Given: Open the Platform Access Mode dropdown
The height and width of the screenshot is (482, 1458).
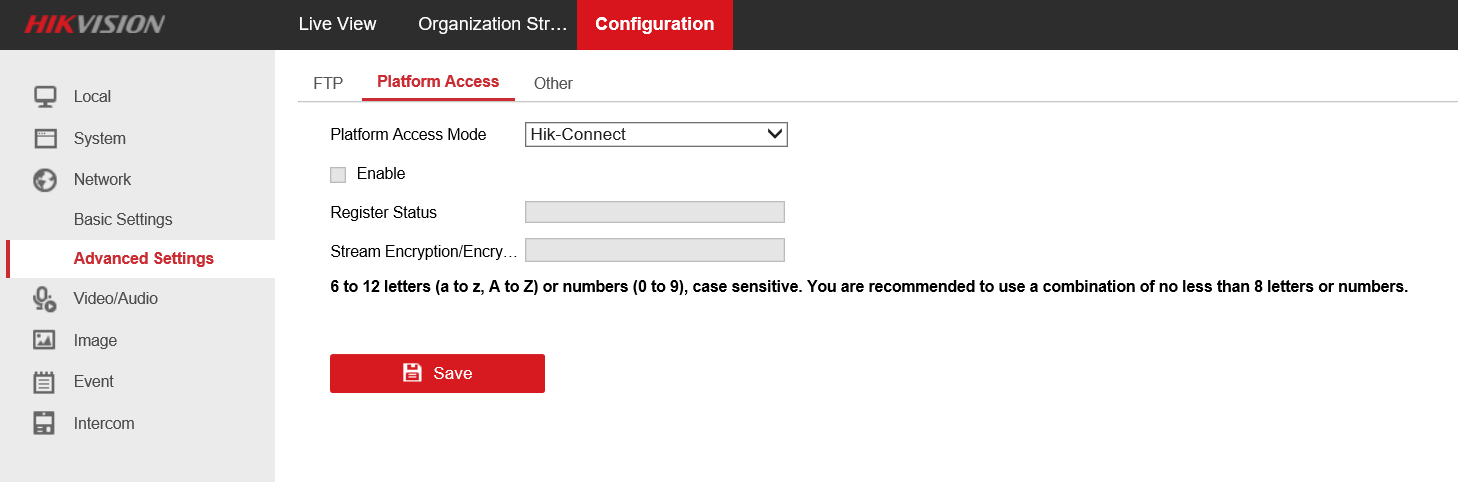Looking at the screenshot, I should pos(656,134).
